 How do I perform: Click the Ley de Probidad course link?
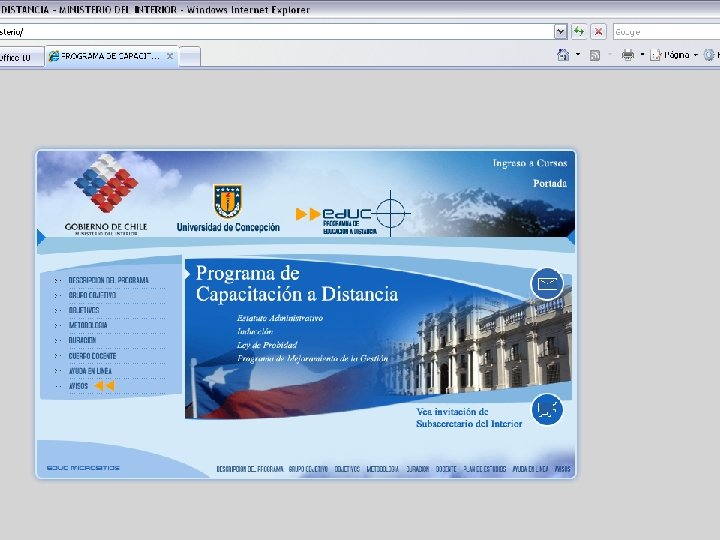pyautogui.click(x=267, y=345)
